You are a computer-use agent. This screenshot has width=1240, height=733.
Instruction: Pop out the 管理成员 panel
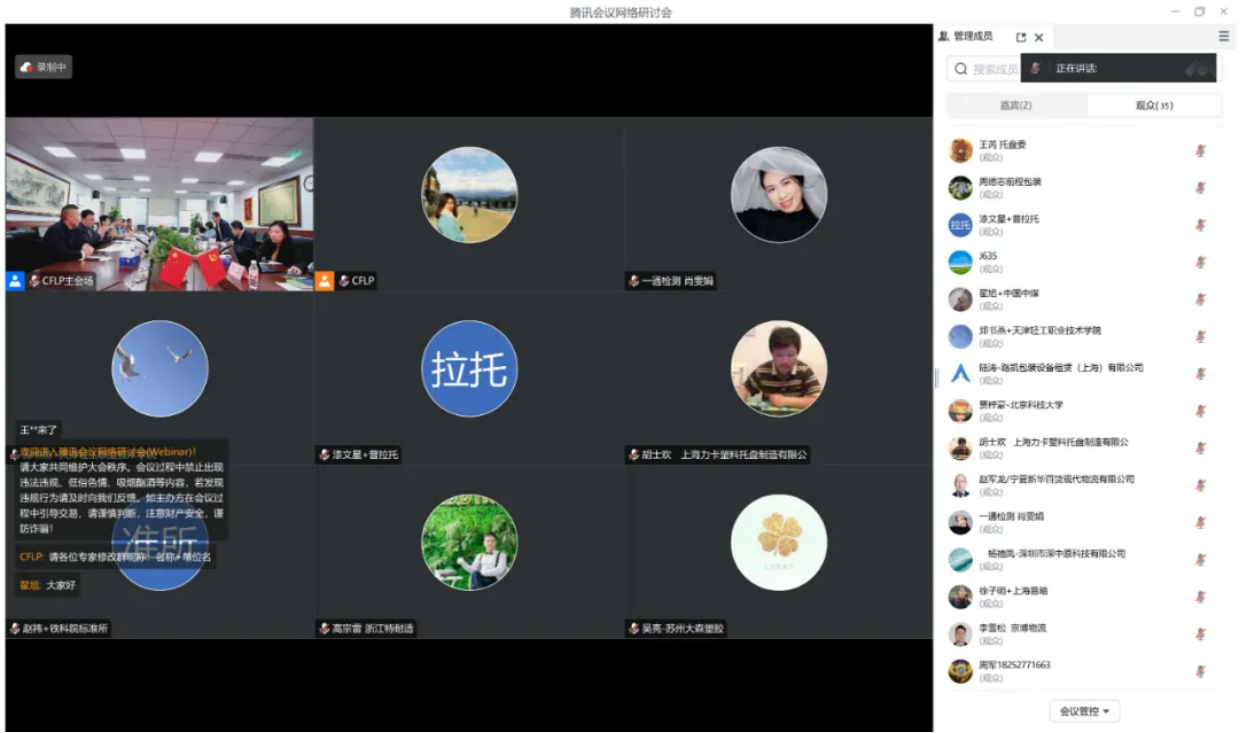(x=1021, y=37)
